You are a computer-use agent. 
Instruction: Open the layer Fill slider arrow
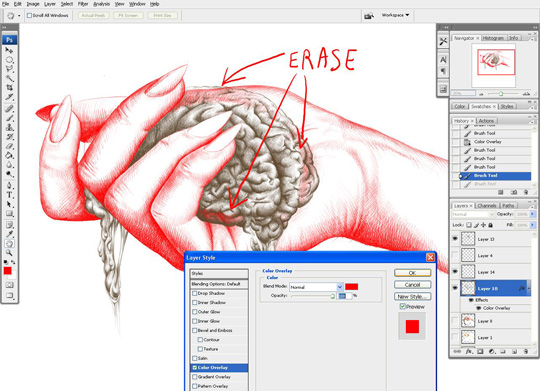pyautogui.click(x=532, y=225)
